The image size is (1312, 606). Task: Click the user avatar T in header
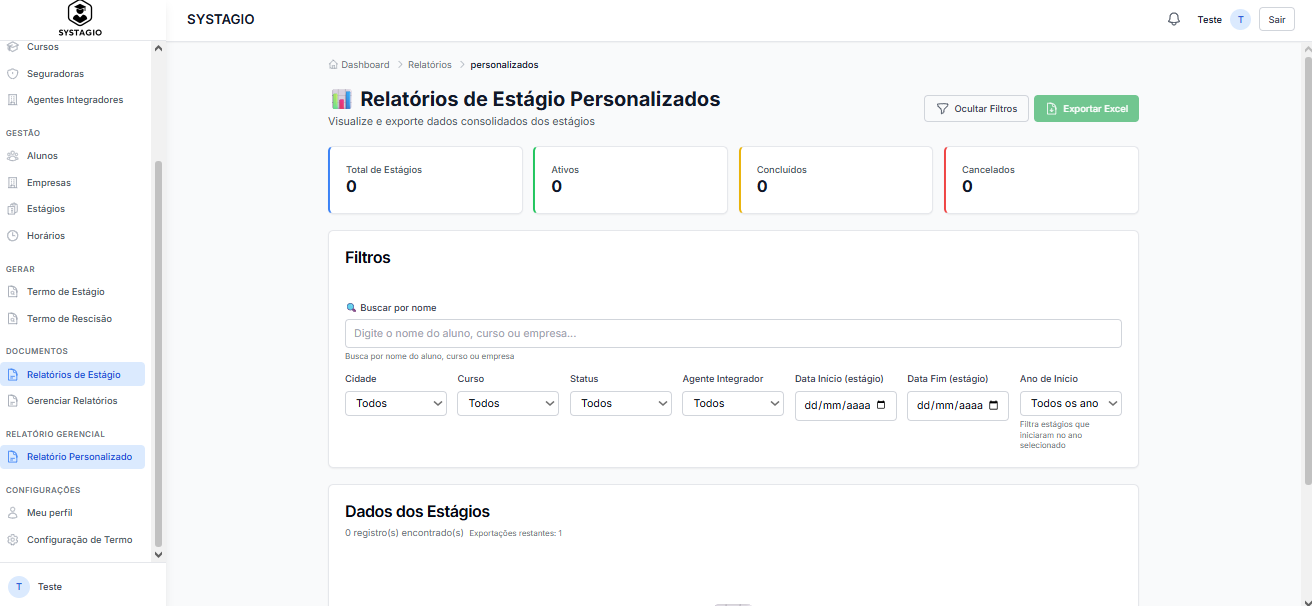click(x=1240, y=20)
